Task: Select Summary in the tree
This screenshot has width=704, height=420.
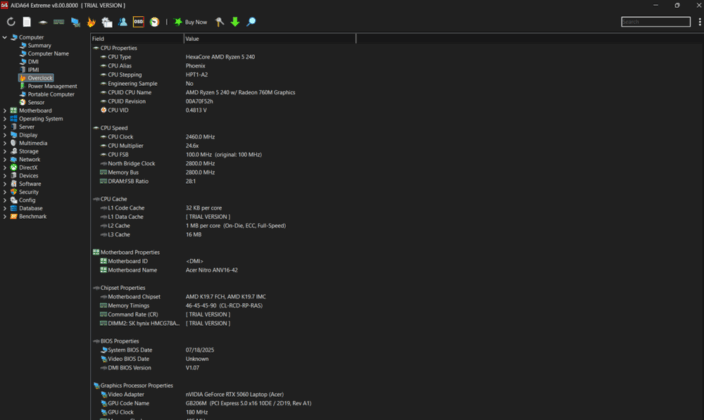Action: click(x=40, y=45)
